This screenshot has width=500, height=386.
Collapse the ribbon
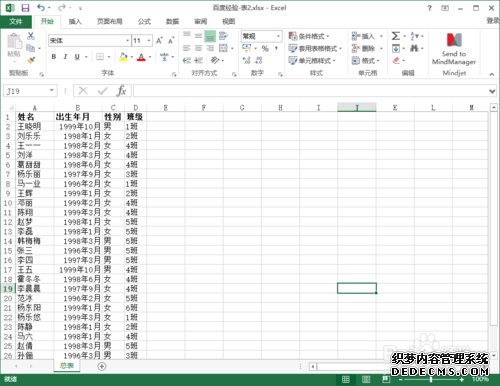(492, 74)
